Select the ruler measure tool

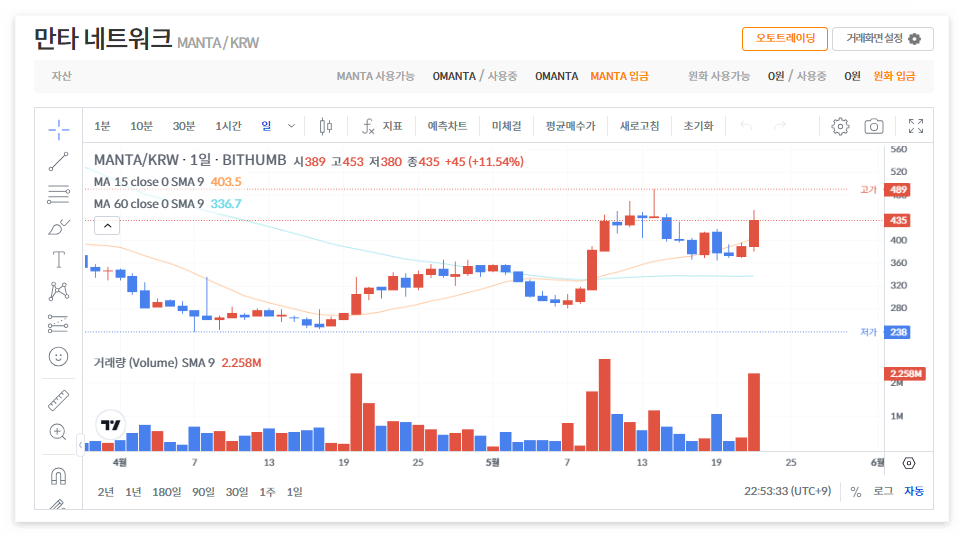(58, 400)
